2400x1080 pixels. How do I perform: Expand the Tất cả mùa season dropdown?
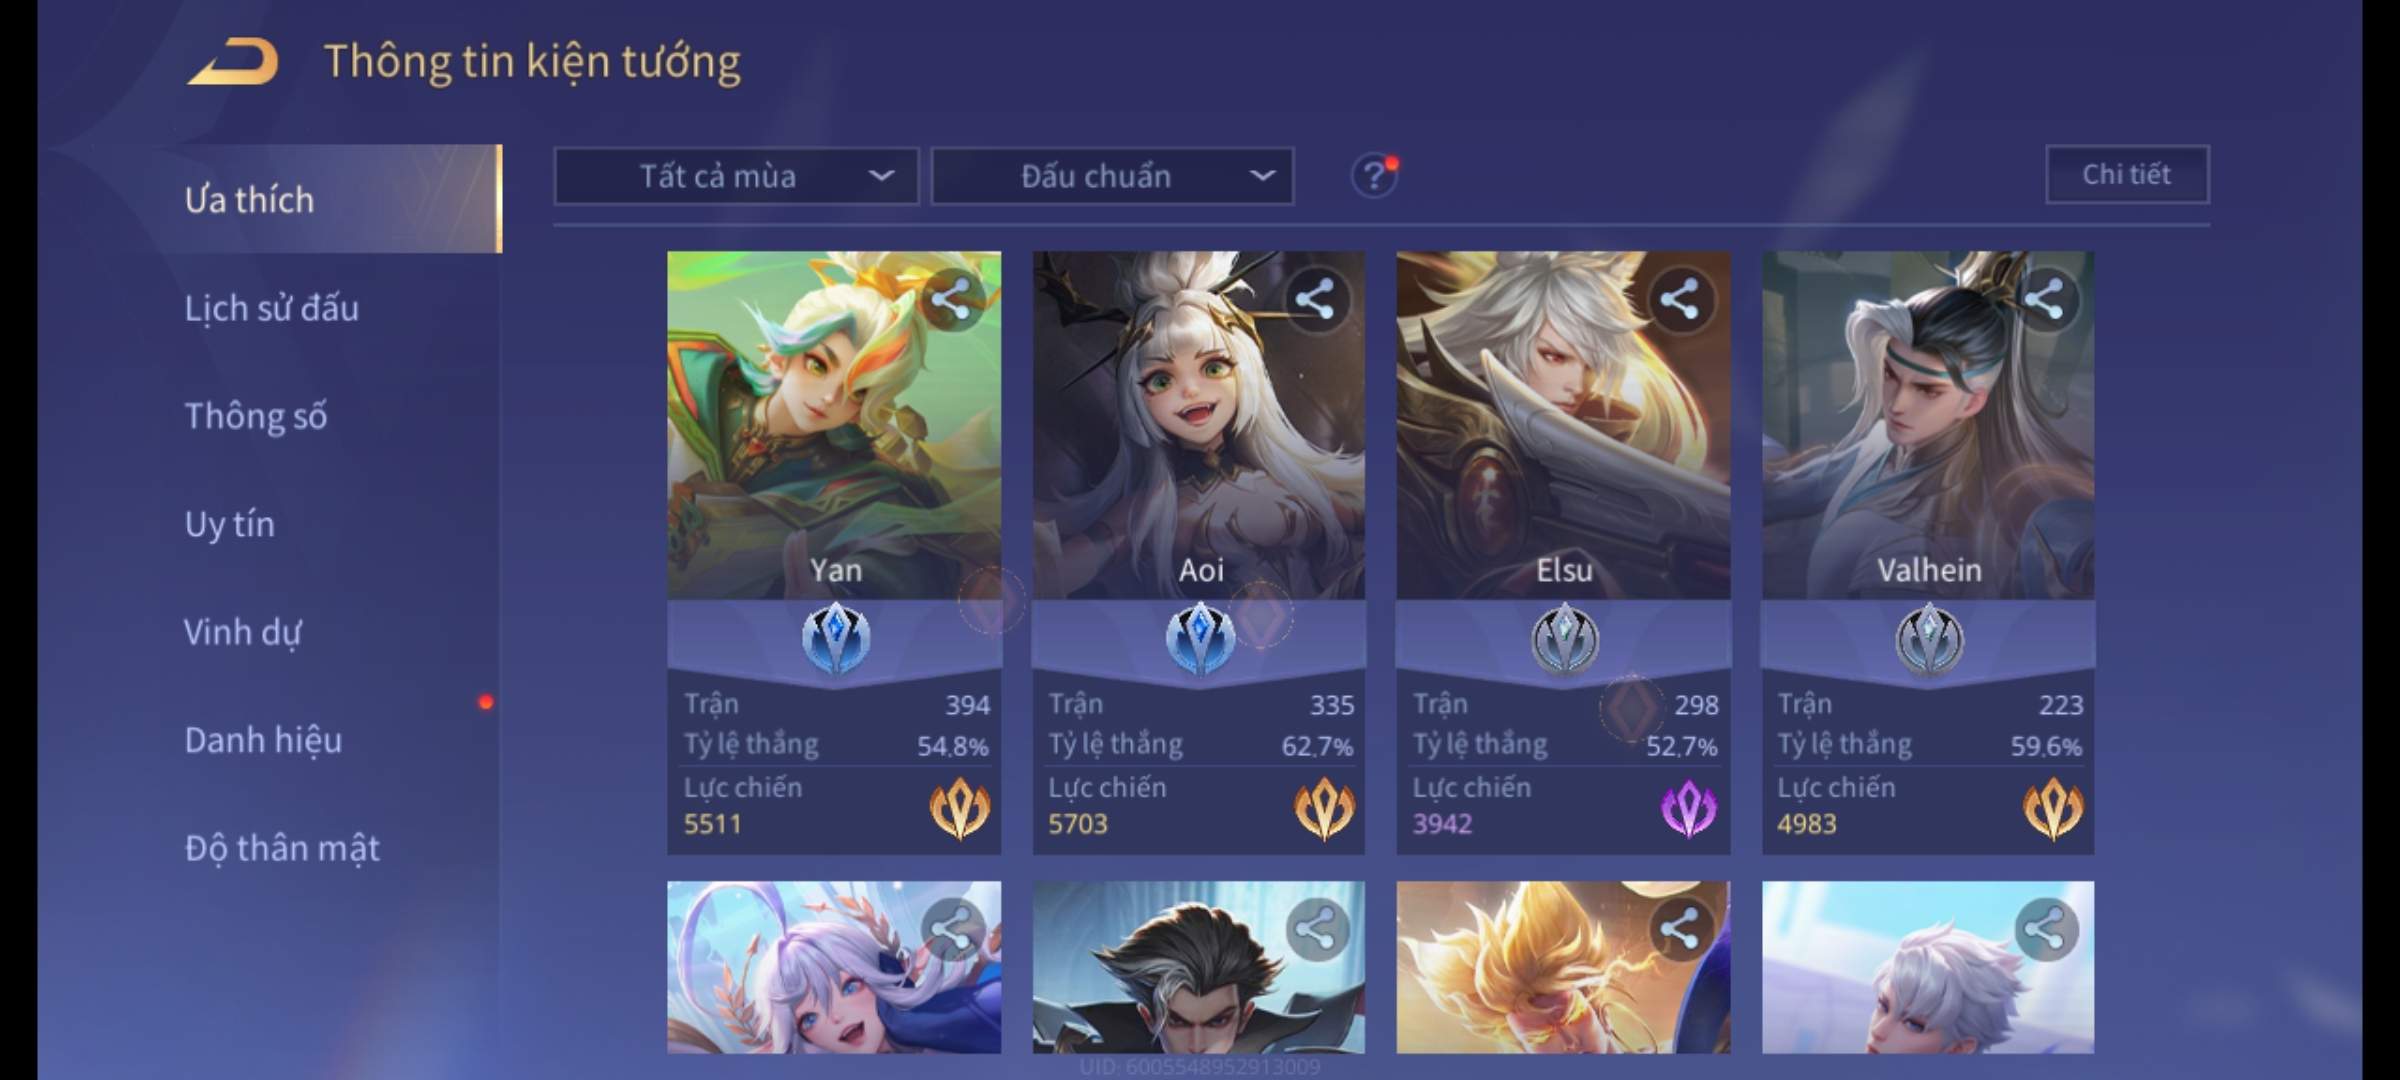coord(737,176)
